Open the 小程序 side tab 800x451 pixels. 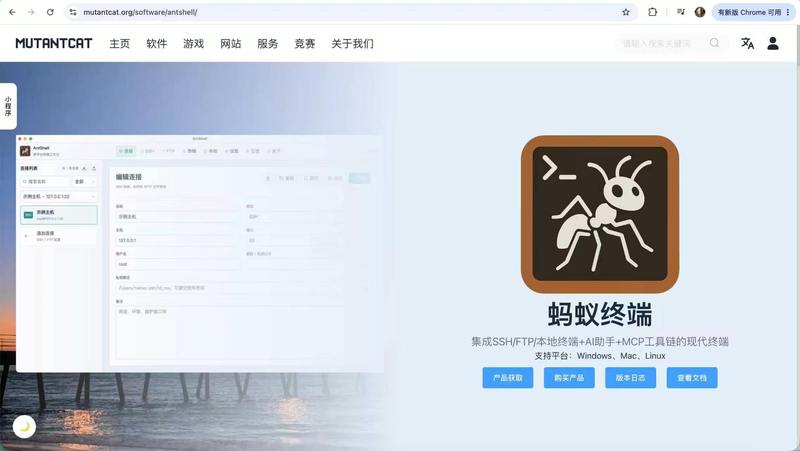tap(8, 106)
